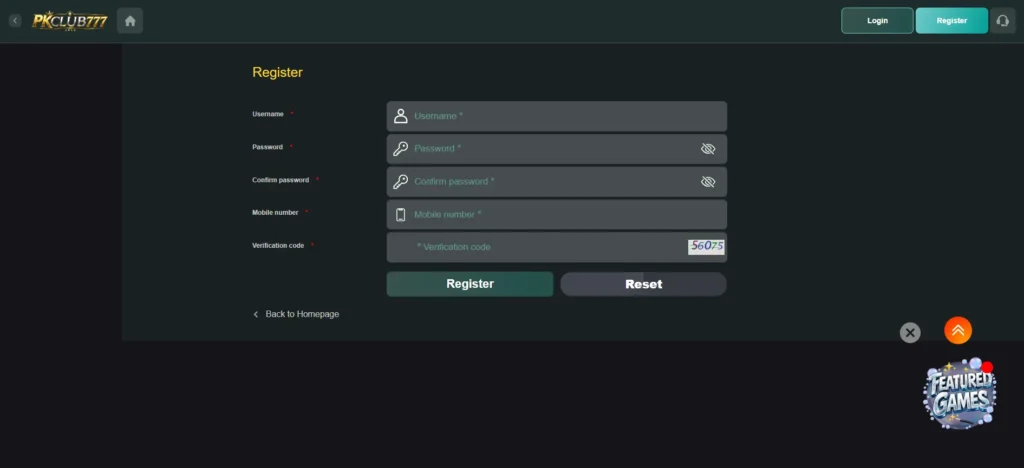The width and height of the screenshot is (1024, 468).
Task: Click the phone icon in Mobile number field
Action: click(400, 215)
